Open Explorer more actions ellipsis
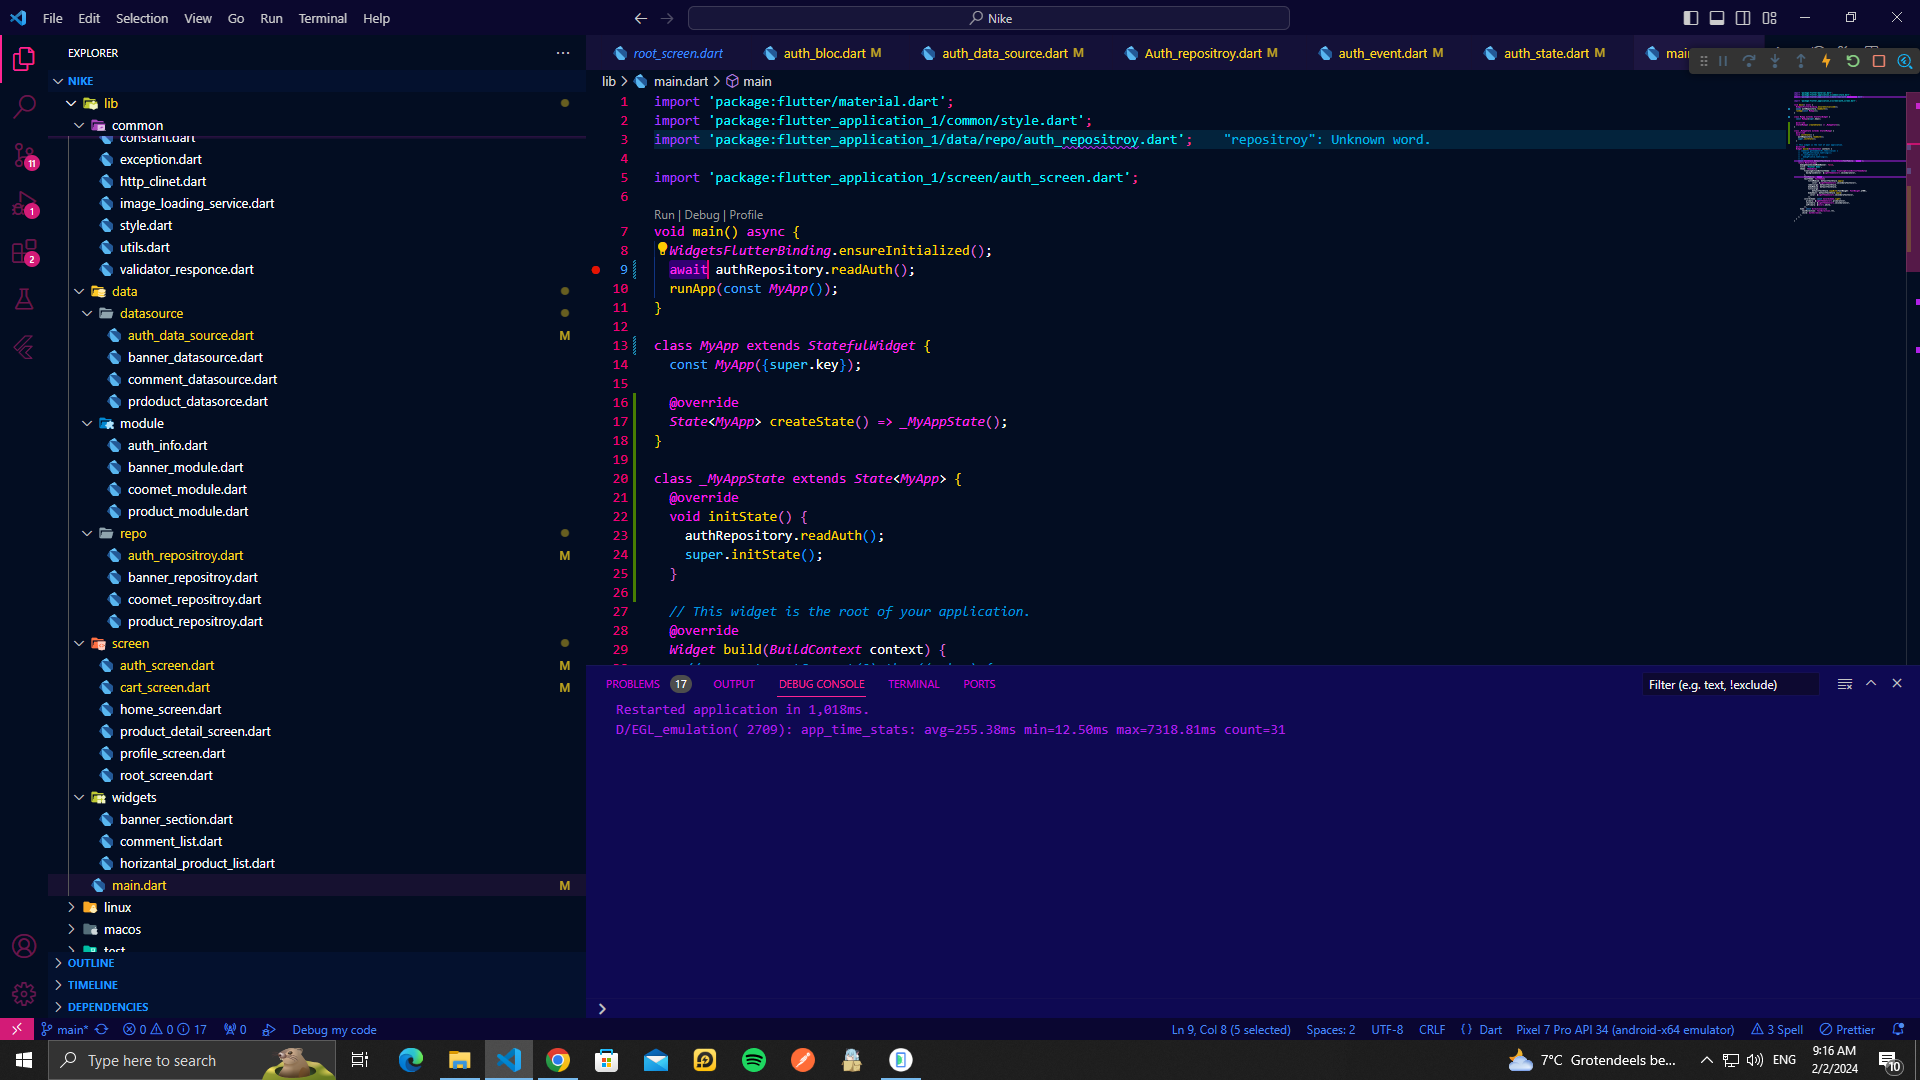 coord(563,53)
